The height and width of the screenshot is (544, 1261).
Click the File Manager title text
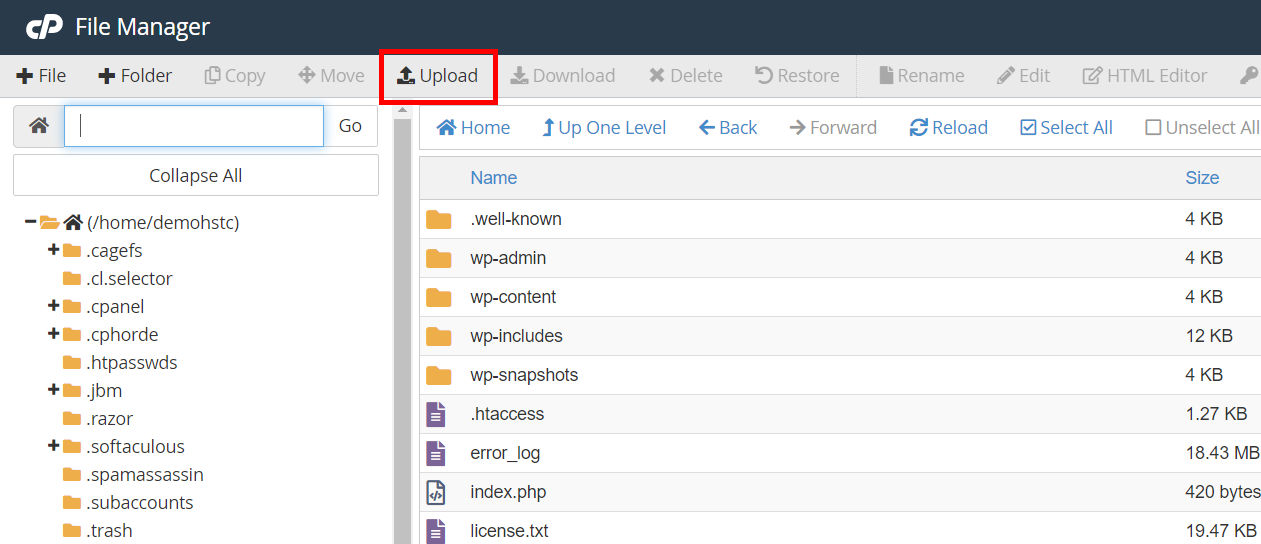point(143,27)
